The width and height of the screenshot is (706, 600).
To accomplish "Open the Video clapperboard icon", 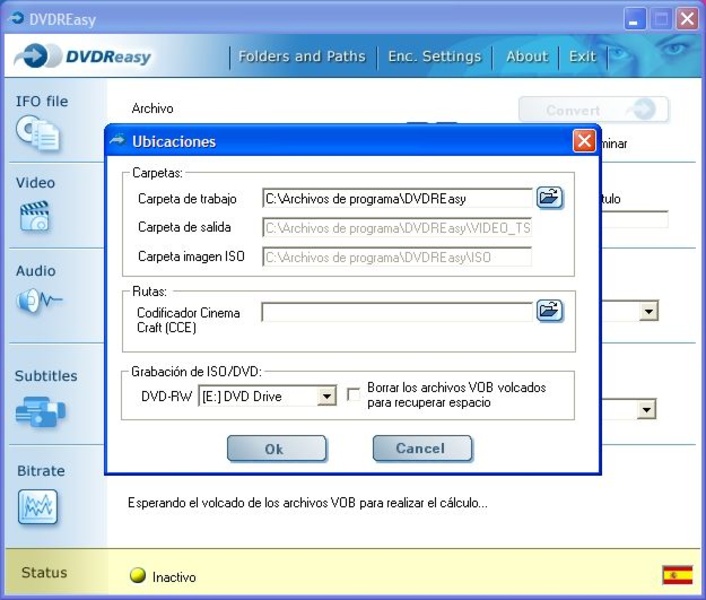I will tap(36, 217).
